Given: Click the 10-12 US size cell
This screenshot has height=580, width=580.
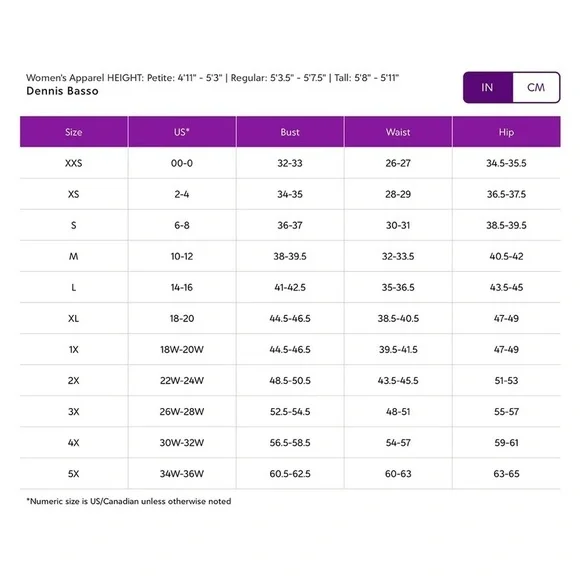Looking at the screenshot, I should click(182, 256).
